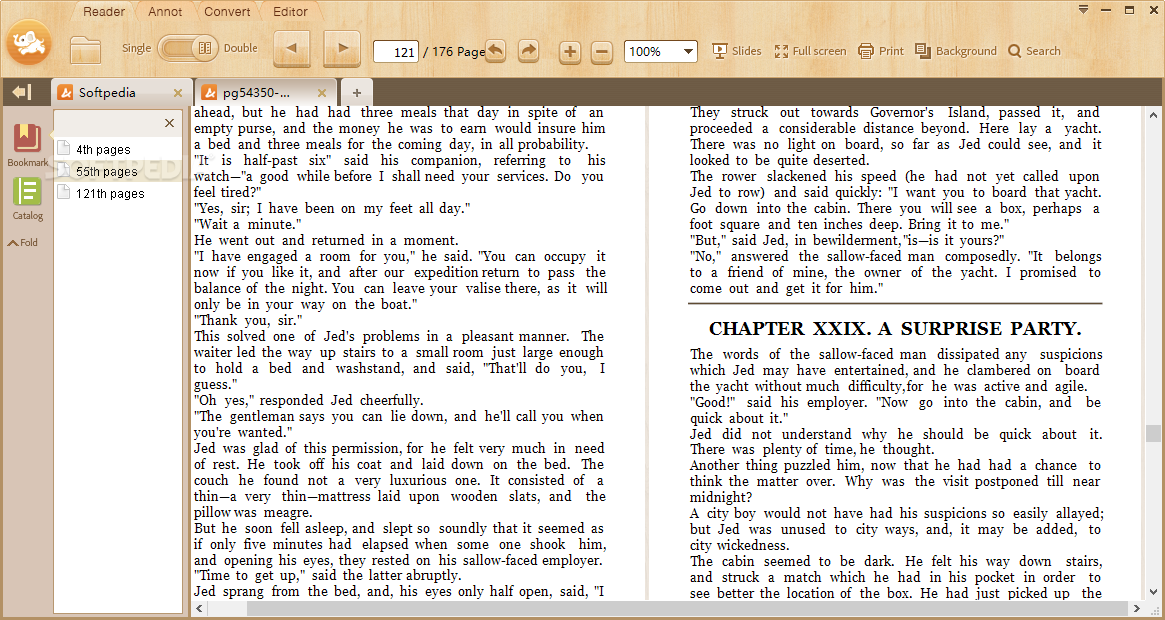Change the Background setting

click(x=955, y=51)
